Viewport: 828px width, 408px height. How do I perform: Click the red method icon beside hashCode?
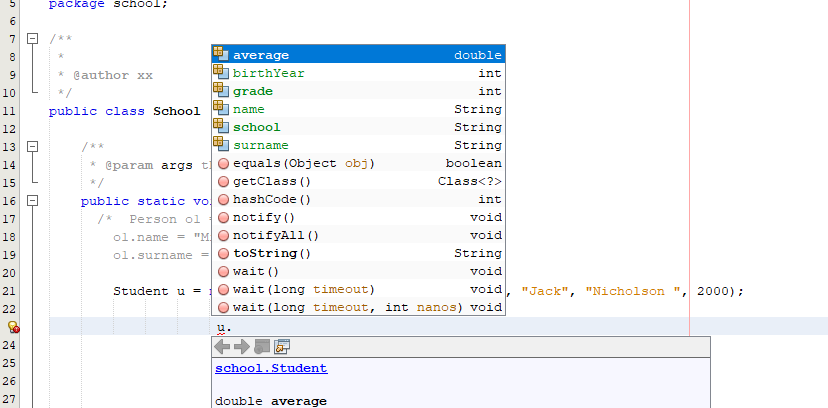223,200
